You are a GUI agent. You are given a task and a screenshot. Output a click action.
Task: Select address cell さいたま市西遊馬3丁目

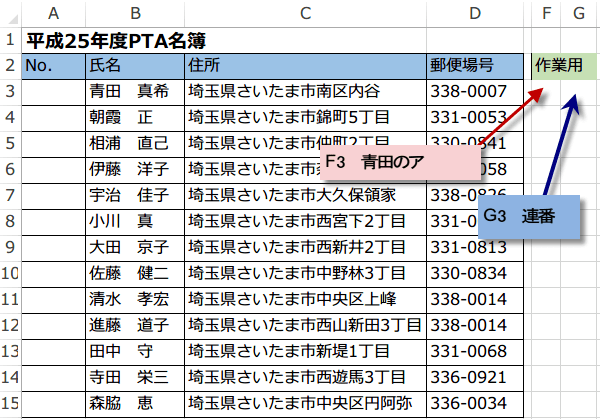(x=305, y=378)
